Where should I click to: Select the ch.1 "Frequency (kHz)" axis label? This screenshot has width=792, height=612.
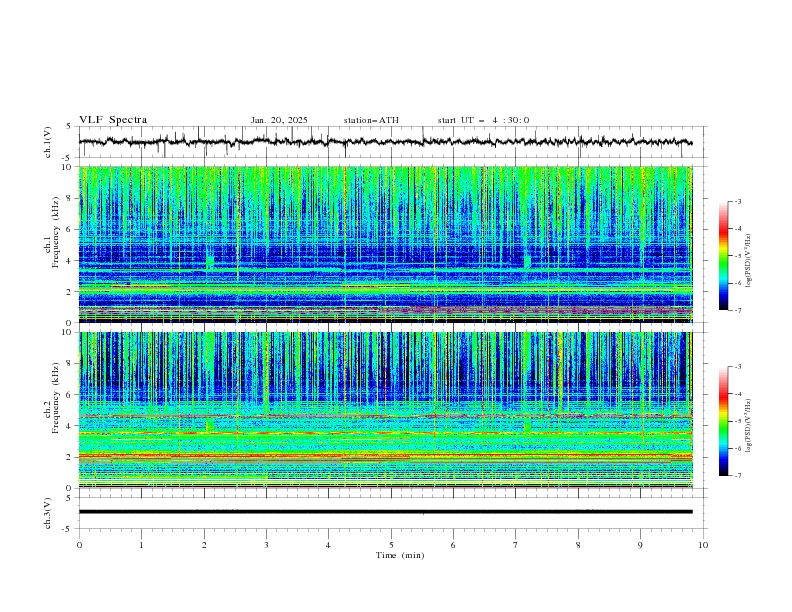(56, 232)
